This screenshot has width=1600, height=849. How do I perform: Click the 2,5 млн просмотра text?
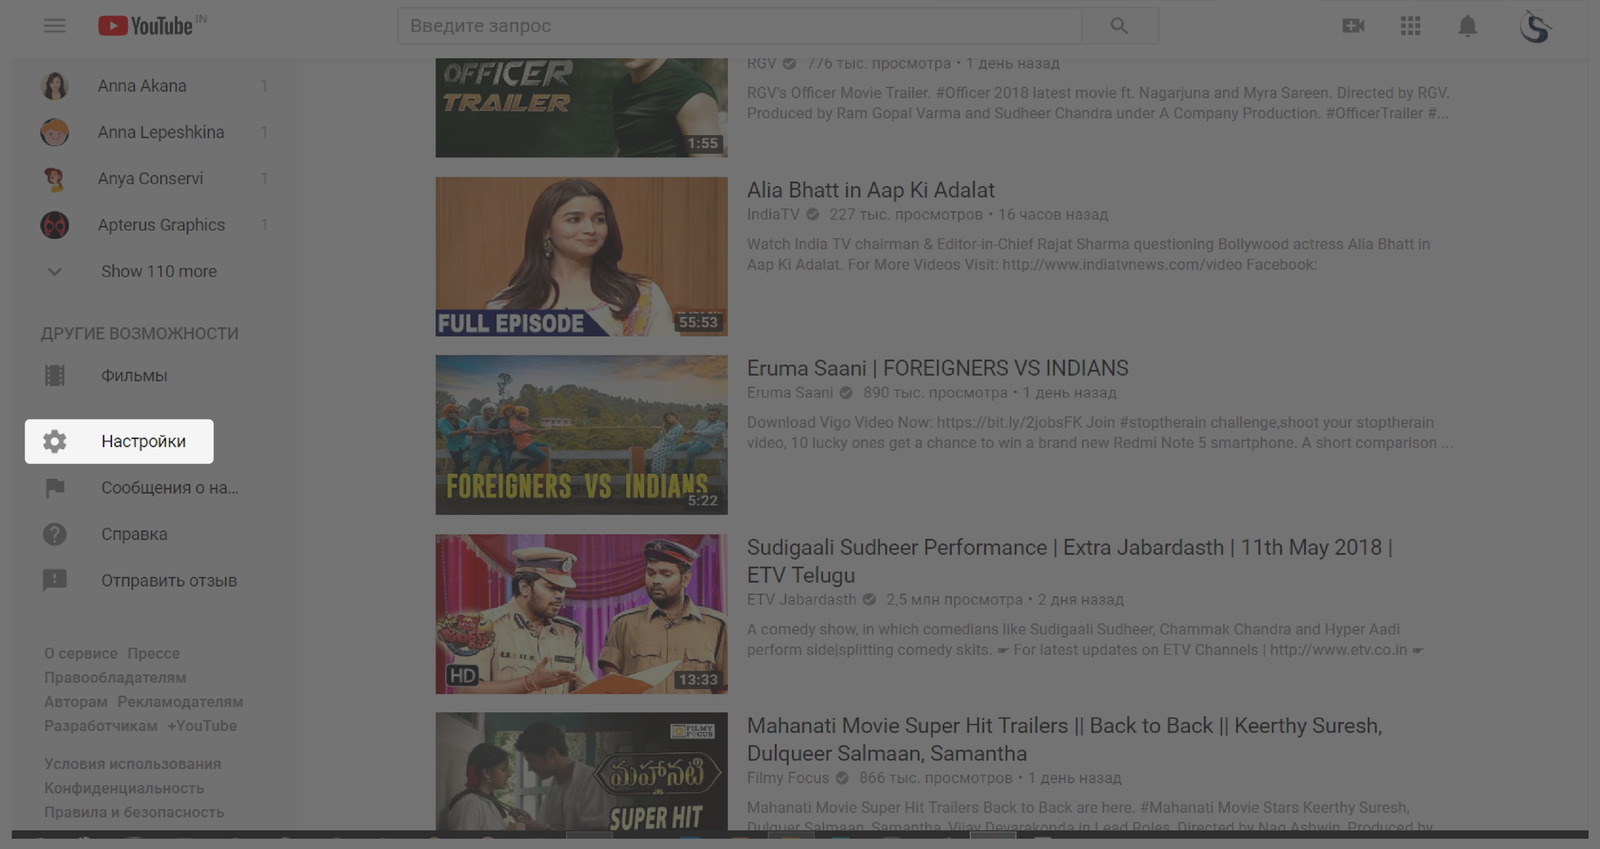pos(954,600)
